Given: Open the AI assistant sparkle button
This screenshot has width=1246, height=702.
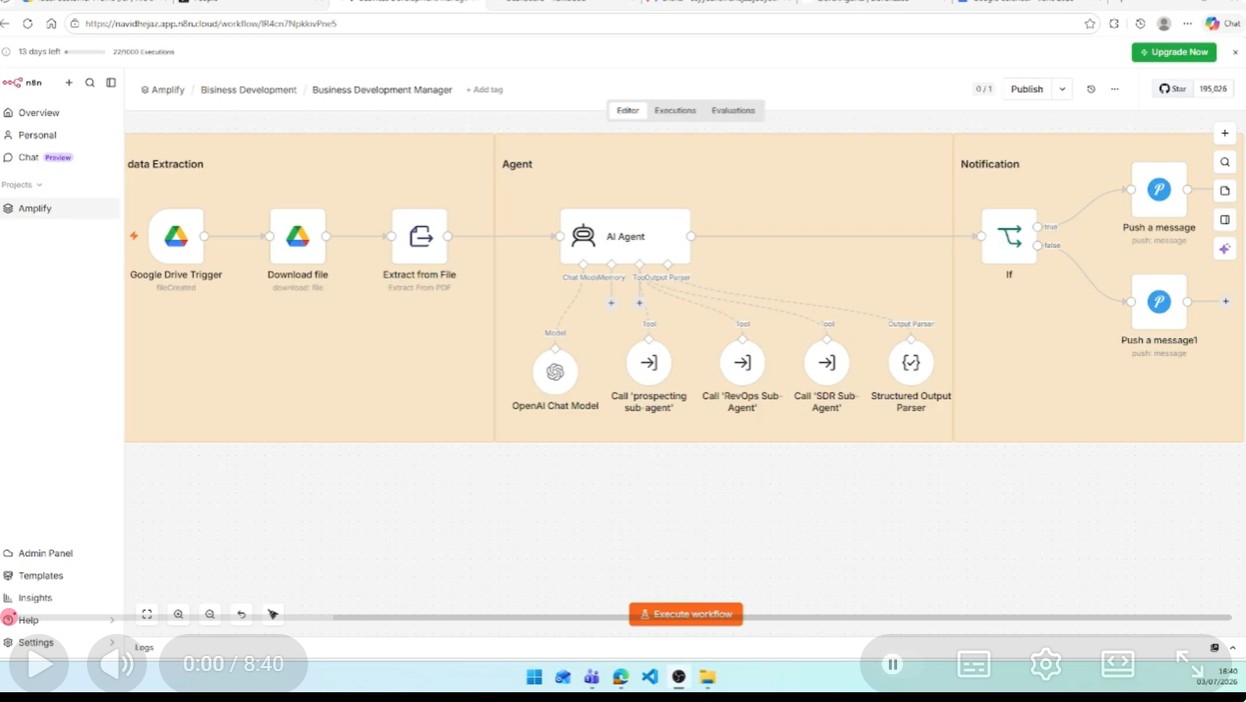Looking at the screenshot, I should point(1225,249).
